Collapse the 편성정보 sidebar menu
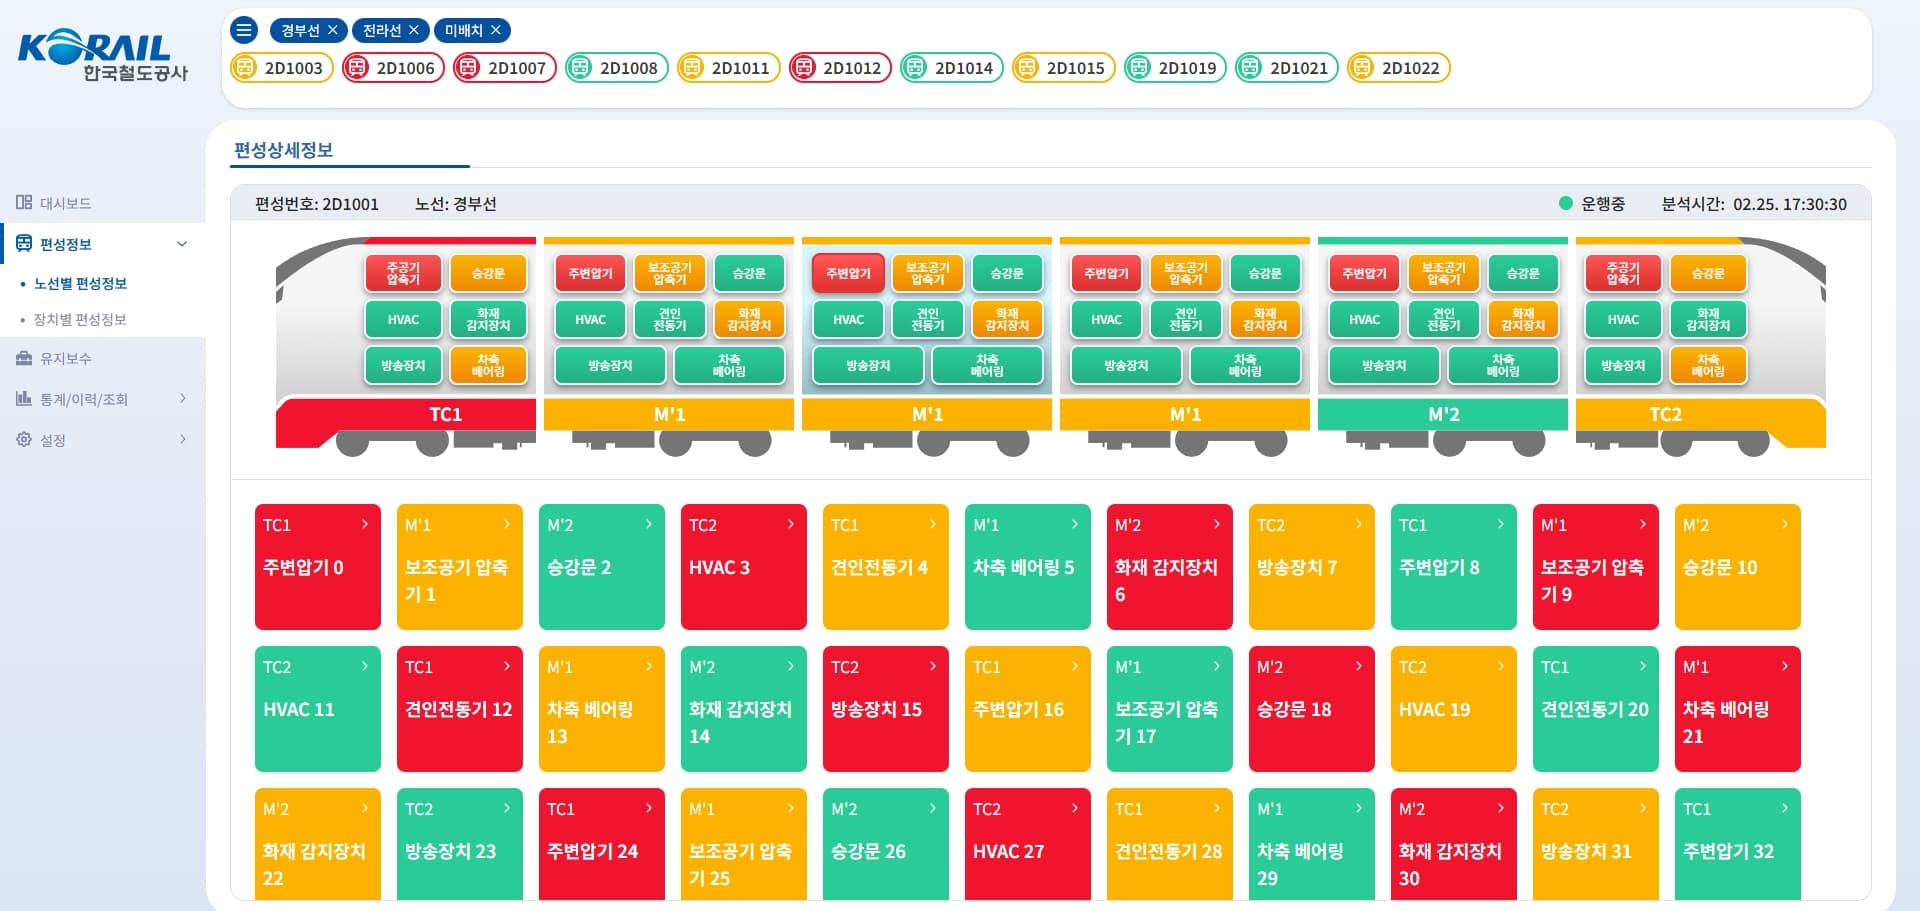The width and height of the screenshot is (1920, 911). click(x=182, y=244)
